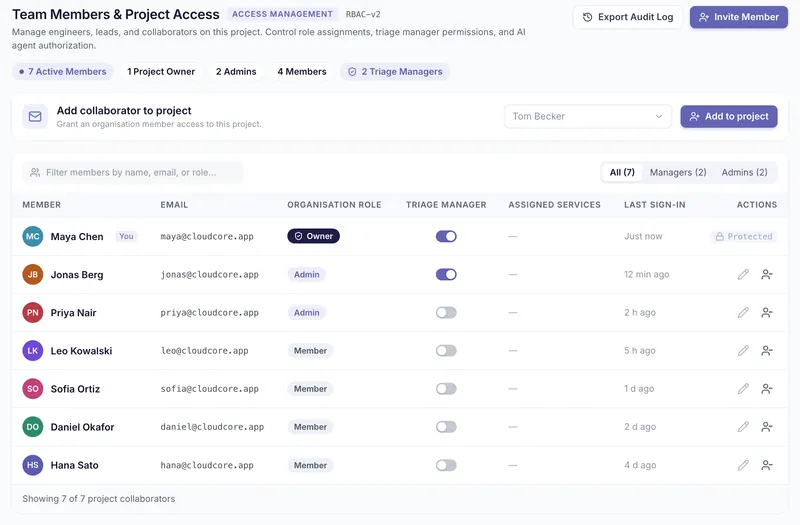Screen dimensions: 800x525
Task: Open Sofia Ortiz's Member role badge
Action: tap(310, 389)
